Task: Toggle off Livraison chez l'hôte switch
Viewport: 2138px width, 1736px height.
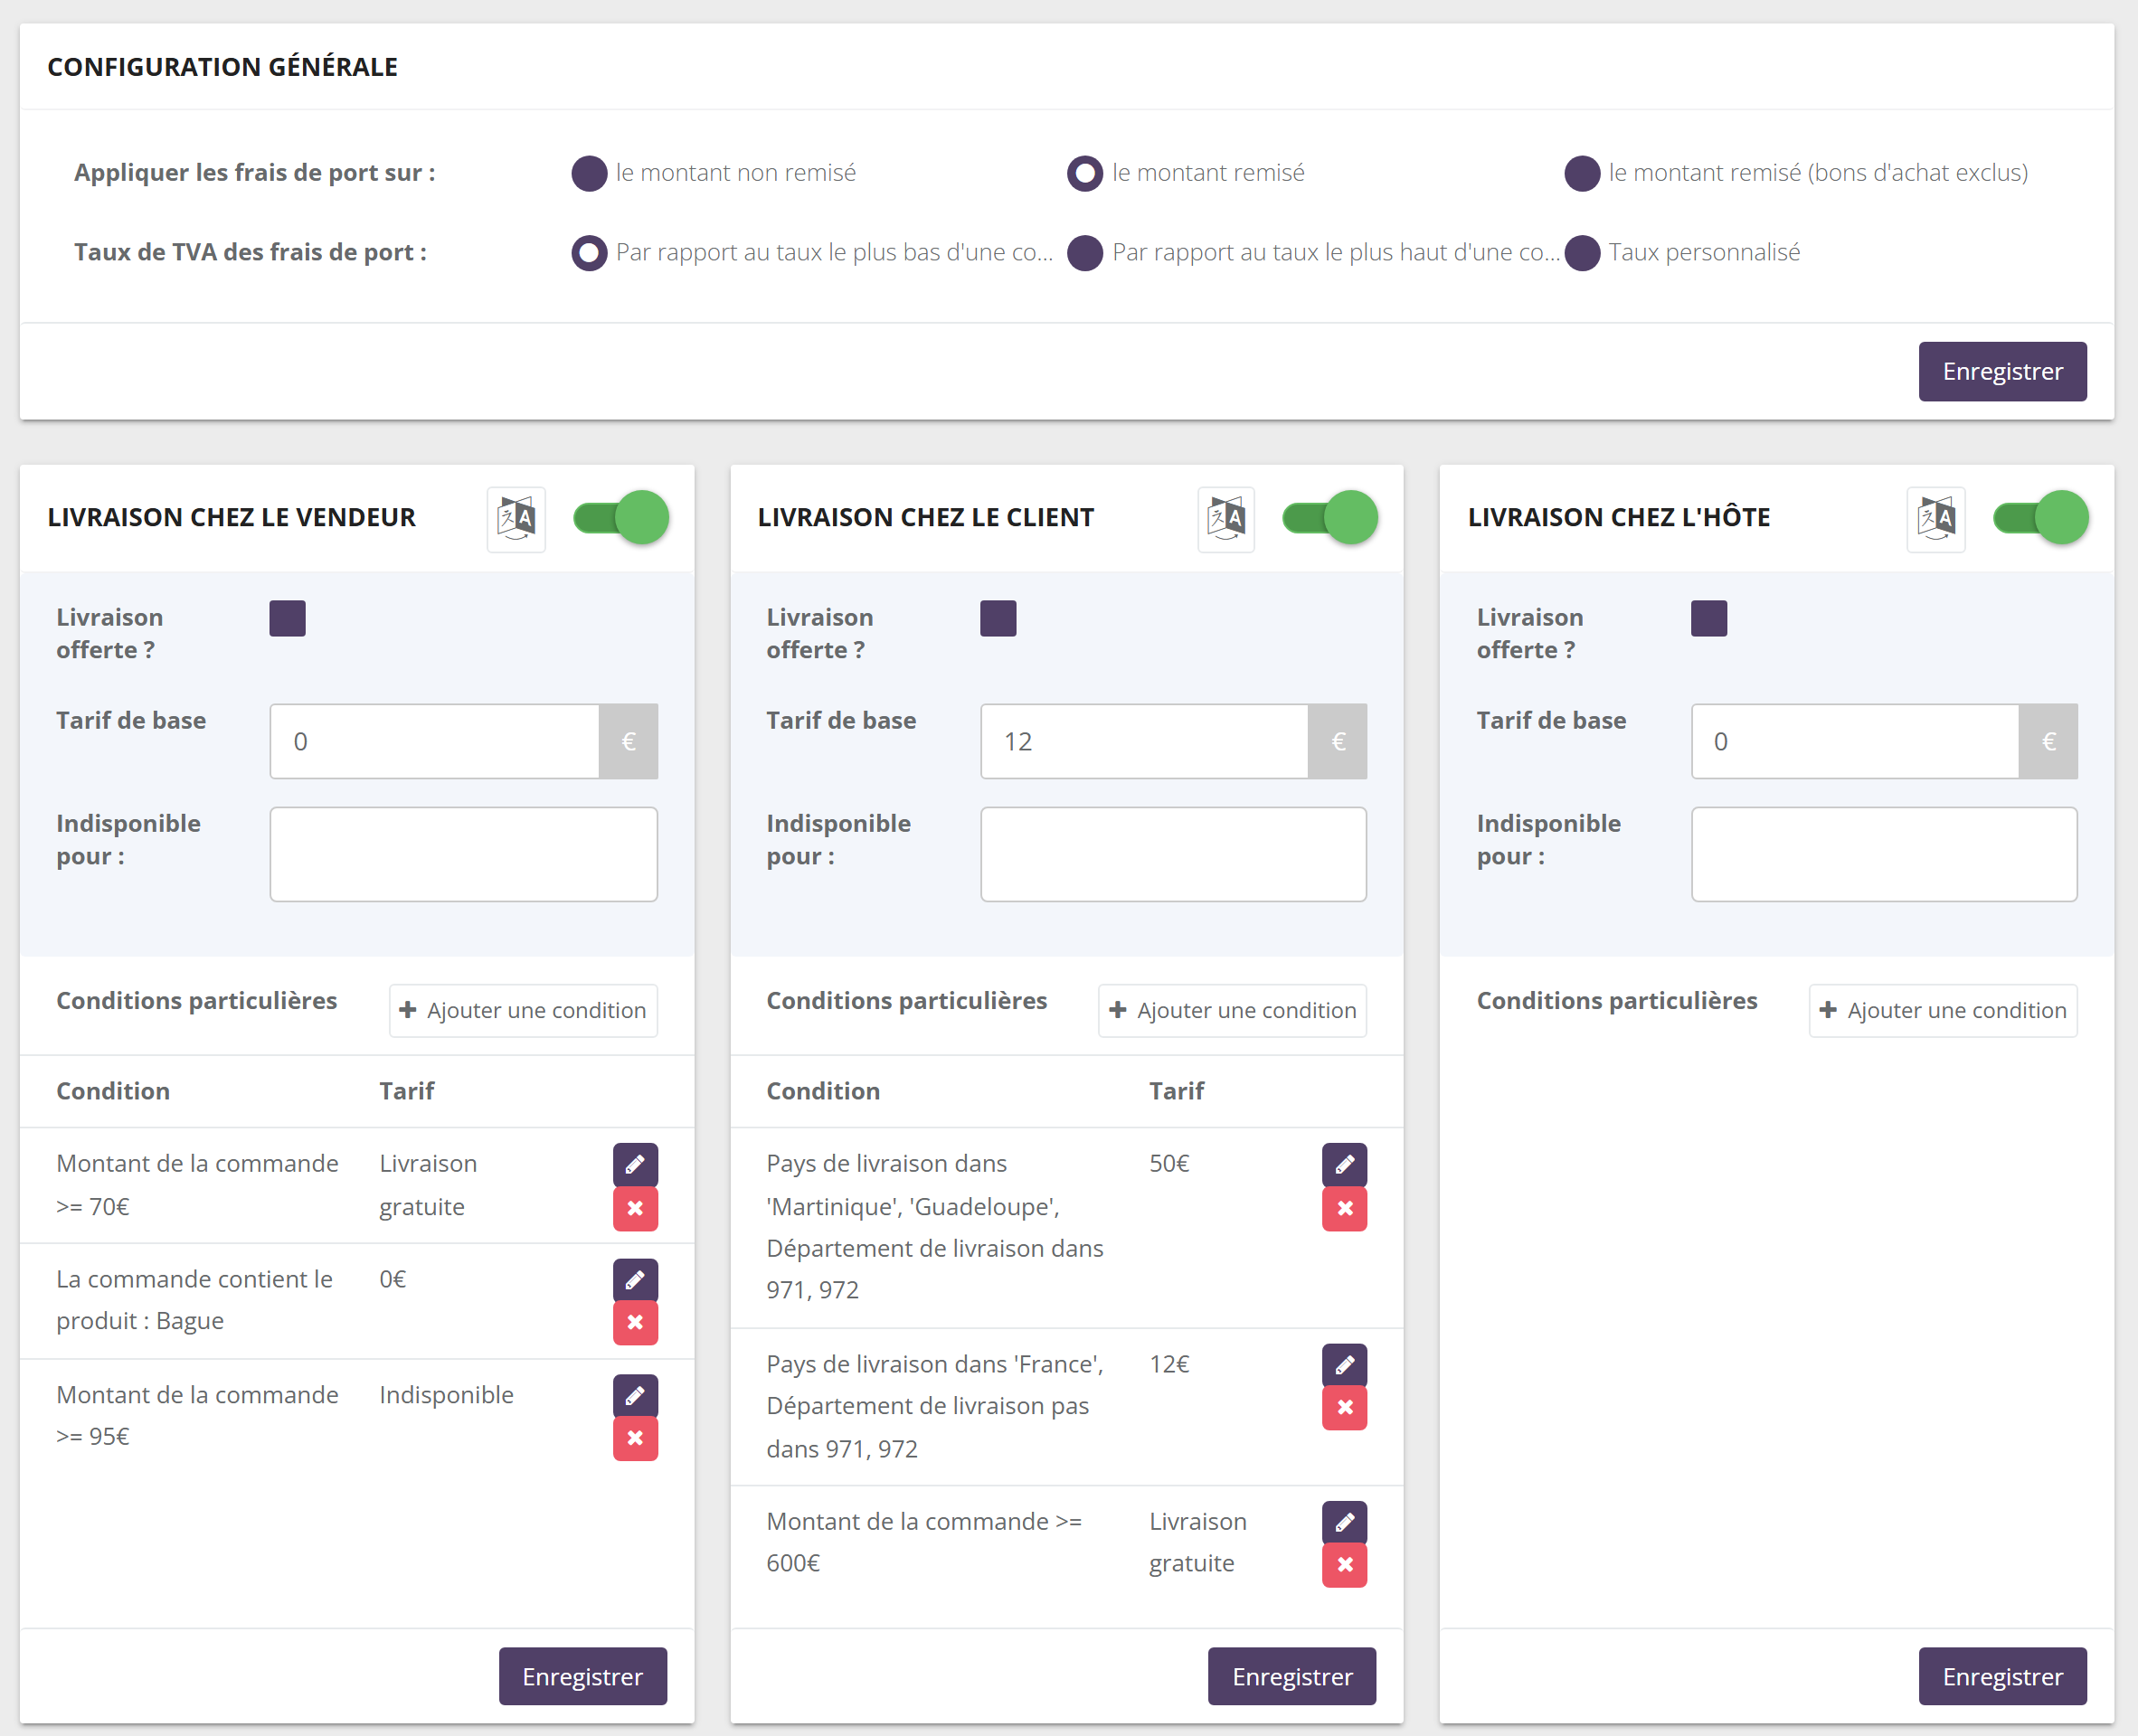Action: [x=2041, y=518]
